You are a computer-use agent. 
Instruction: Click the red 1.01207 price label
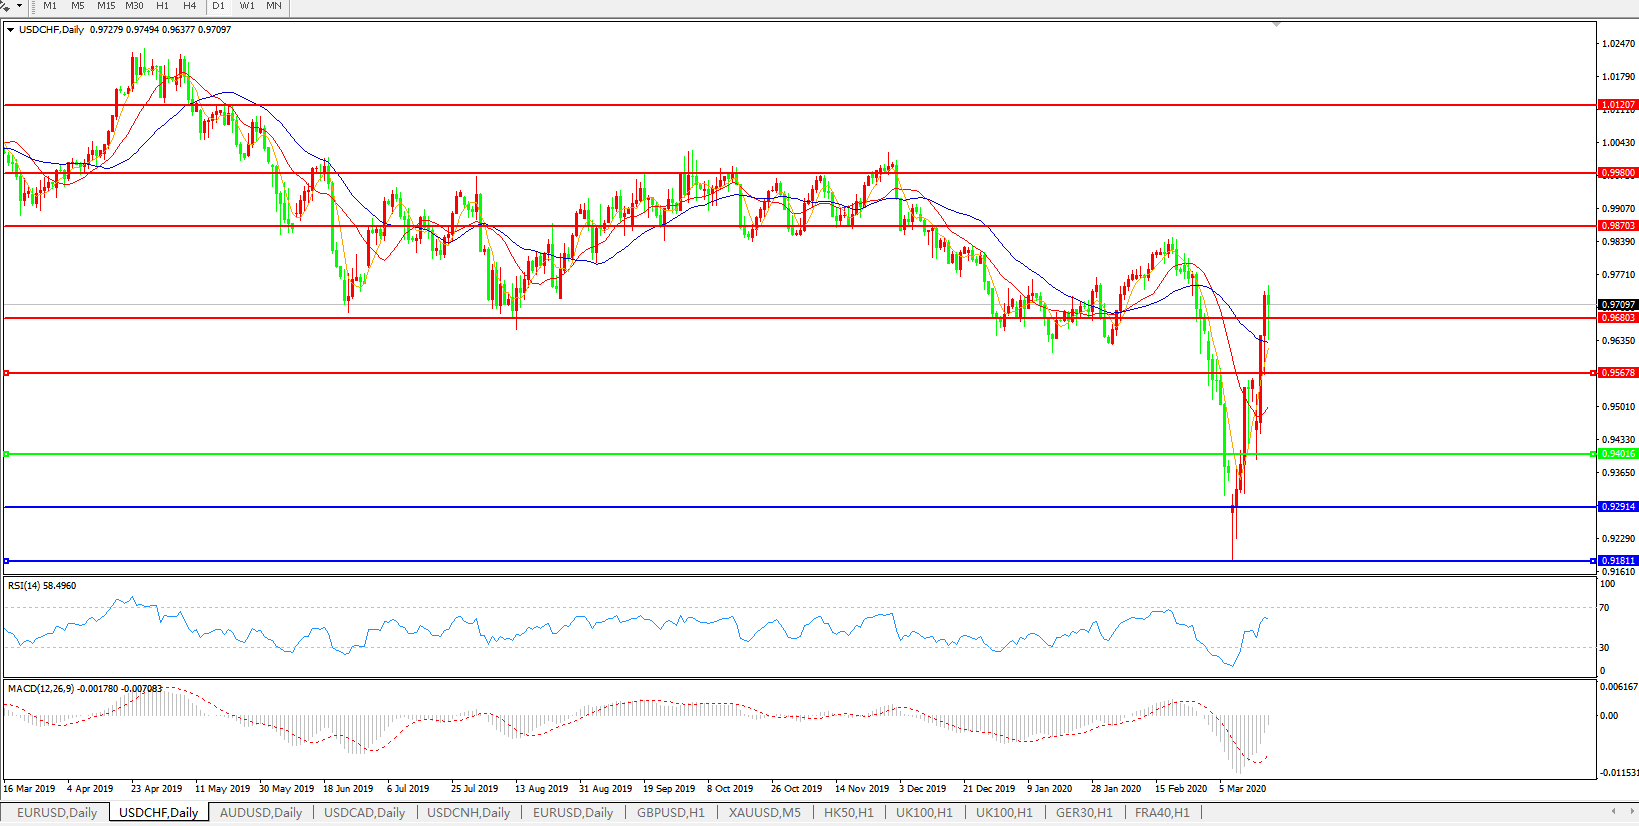pyautogui.click(x=1617, y=105)
